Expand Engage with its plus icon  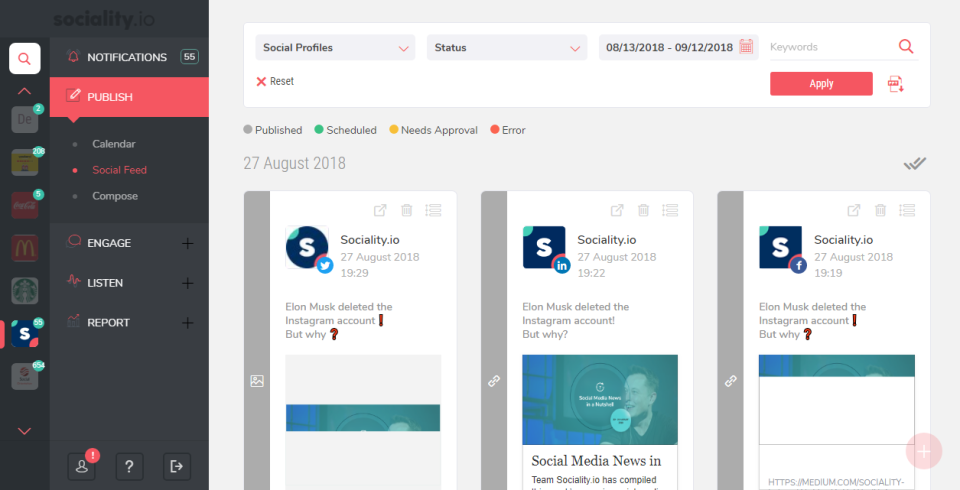[188, 243]
